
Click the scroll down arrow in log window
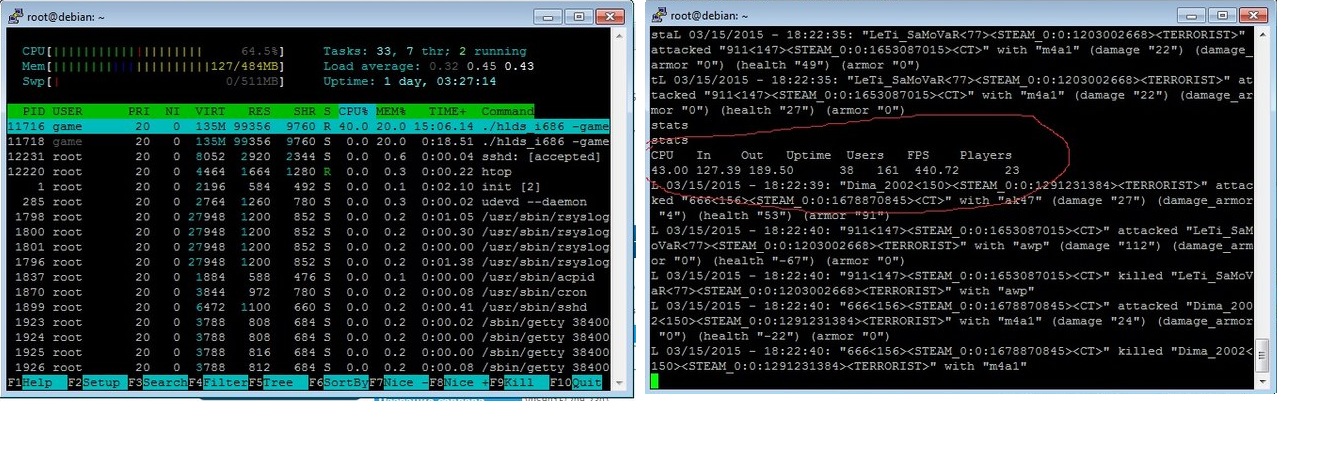tap(1262, 381)
